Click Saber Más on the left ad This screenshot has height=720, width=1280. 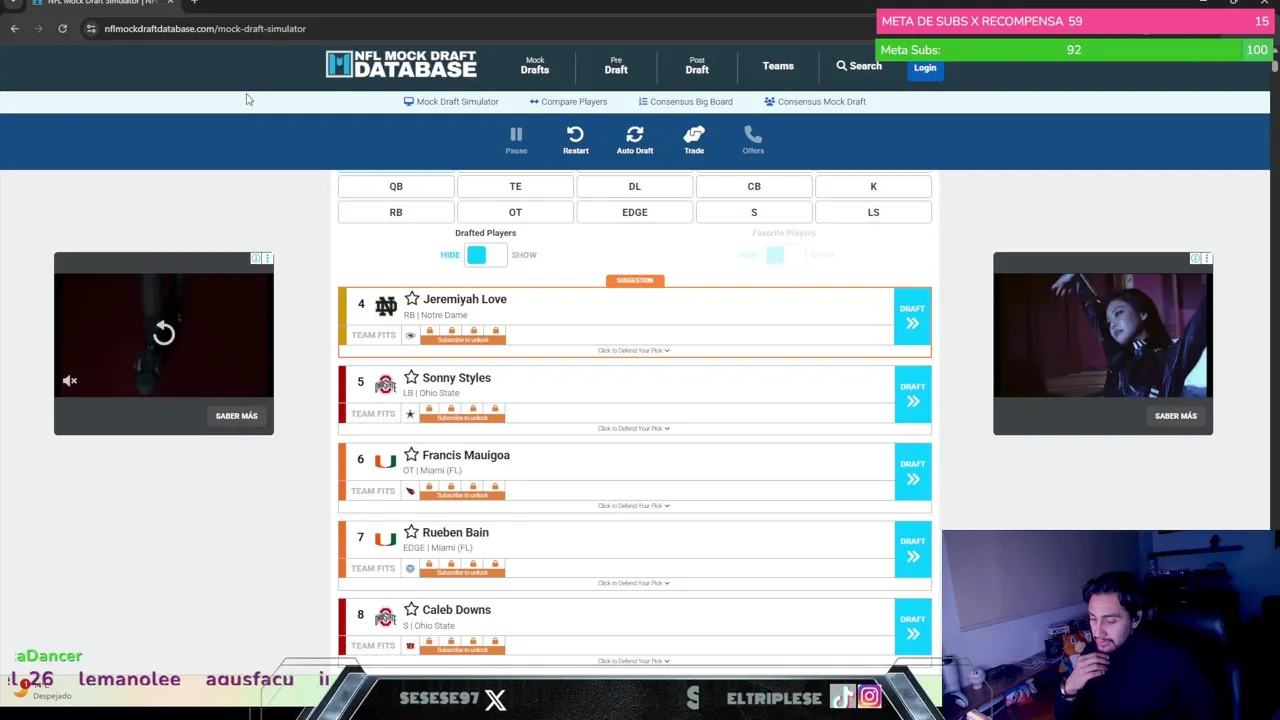click(236, 416)
